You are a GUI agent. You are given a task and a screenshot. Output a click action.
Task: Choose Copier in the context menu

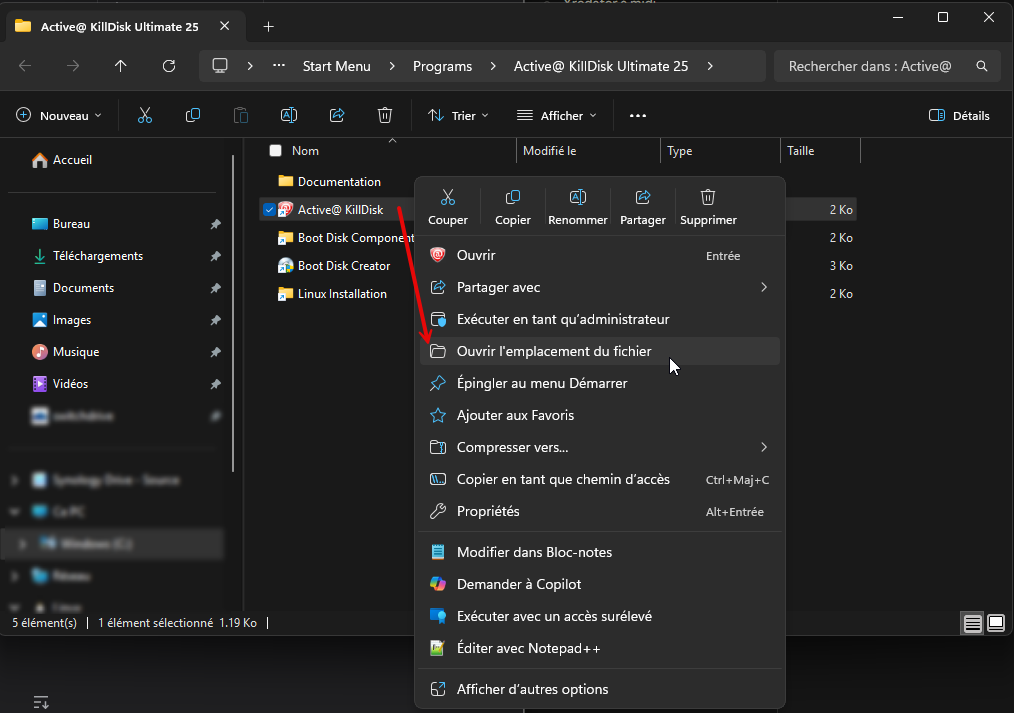[x=513, y=207]
